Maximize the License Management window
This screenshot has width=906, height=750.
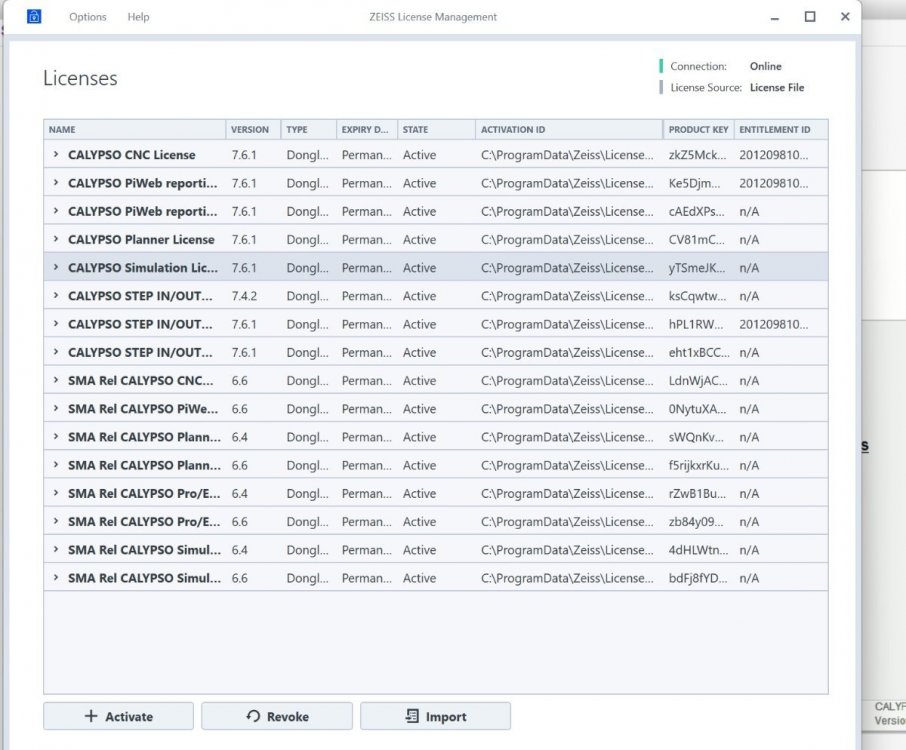(x=810, y=17)
